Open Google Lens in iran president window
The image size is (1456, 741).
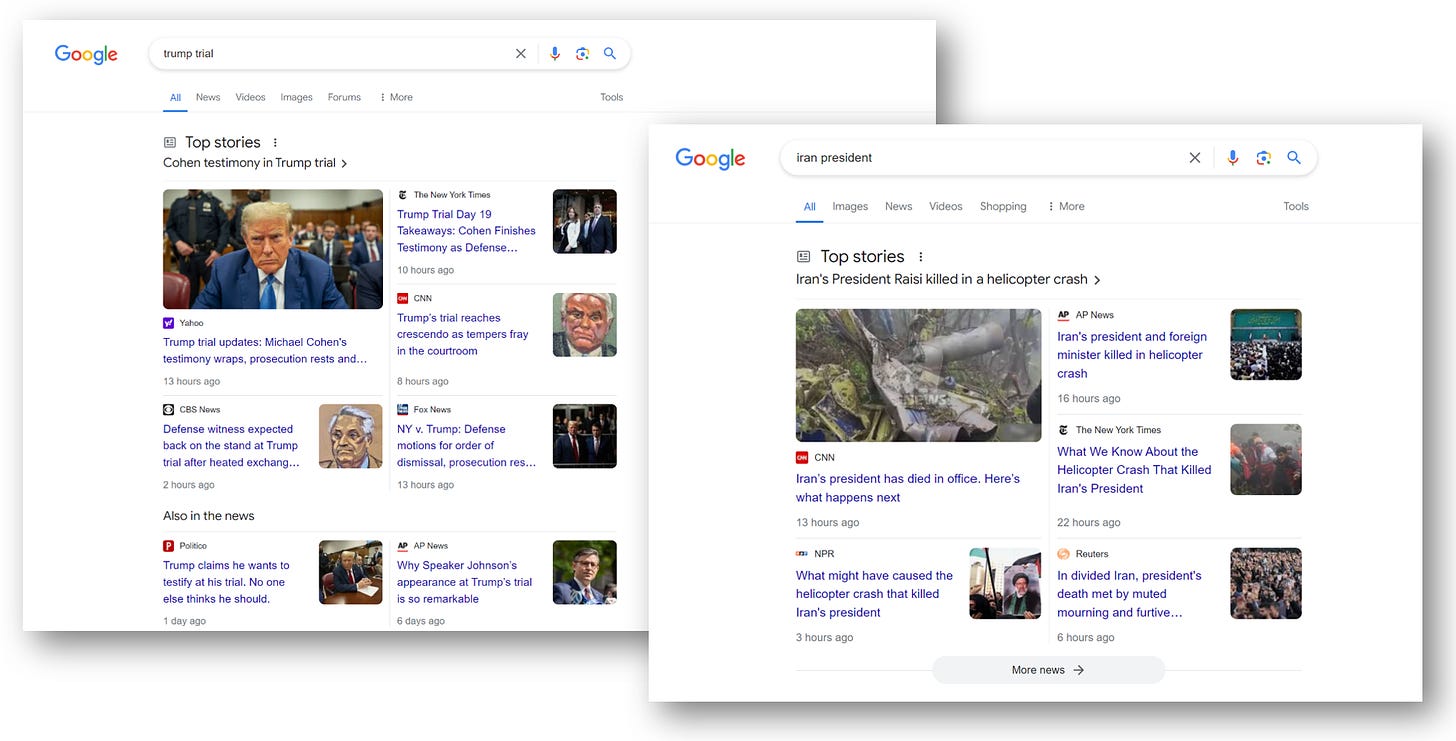pyautogui.click(x=1263, y=158)
